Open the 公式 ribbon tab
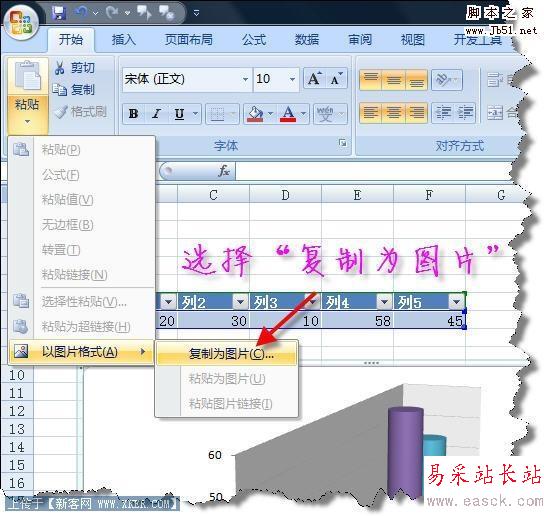544x516 pixels. pos(254,40)
